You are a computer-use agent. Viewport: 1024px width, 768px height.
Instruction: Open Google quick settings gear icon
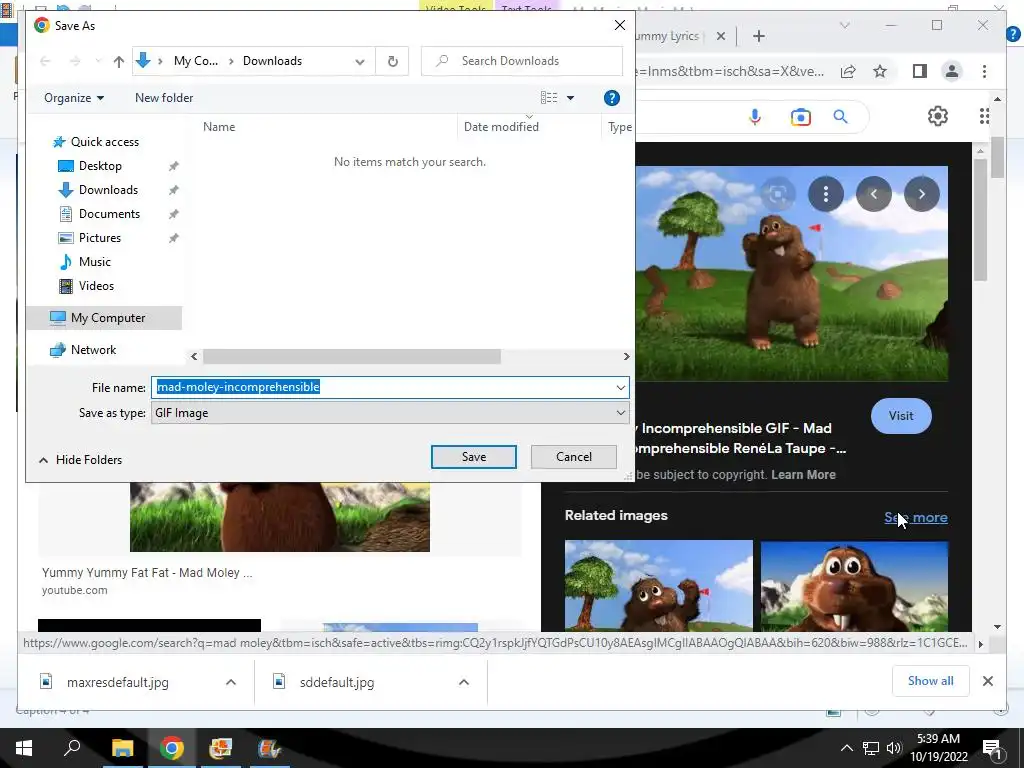click(x=938, y=116)
